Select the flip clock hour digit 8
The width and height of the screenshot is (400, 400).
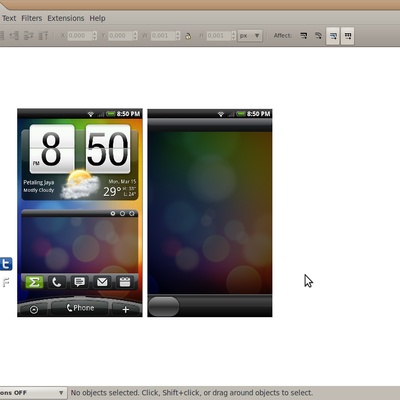[x=52, y=149]
